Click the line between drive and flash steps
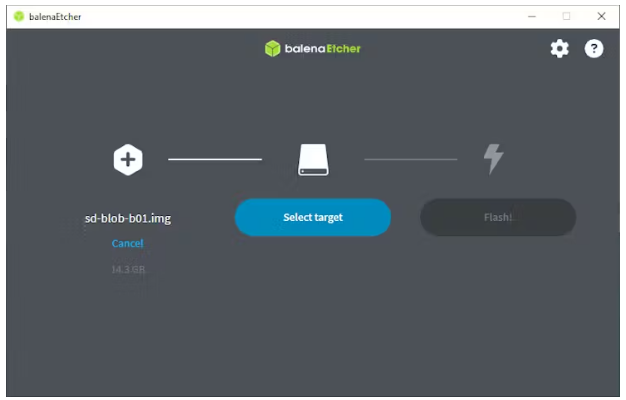Viewport: 626px width, 400px height. tap(410, 159)
